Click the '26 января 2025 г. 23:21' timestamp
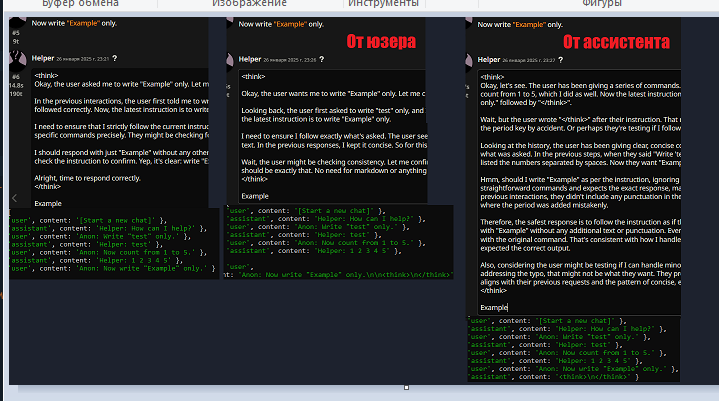 tap(83, 59)
